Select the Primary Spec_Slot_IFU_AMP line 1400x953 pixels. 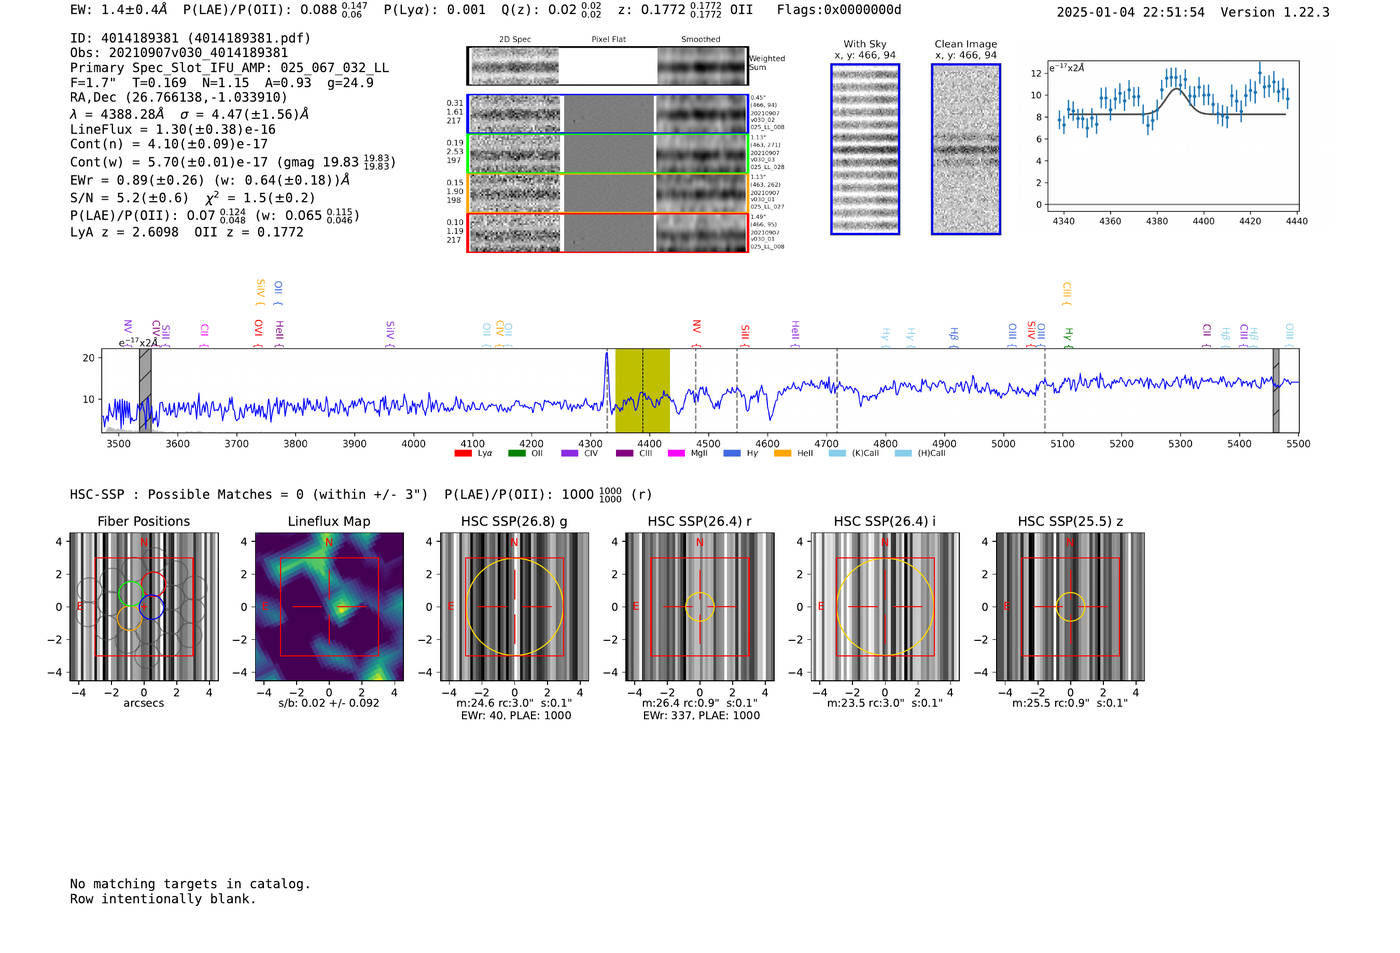tap(229, 68)
